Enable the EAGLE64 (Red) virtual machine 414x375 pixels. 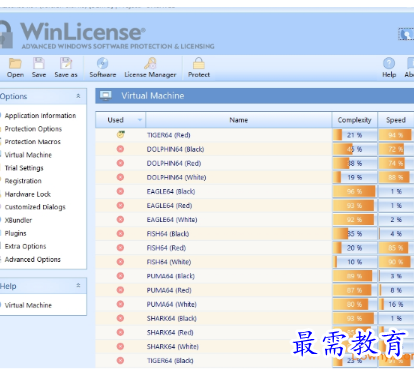point(120,205)
